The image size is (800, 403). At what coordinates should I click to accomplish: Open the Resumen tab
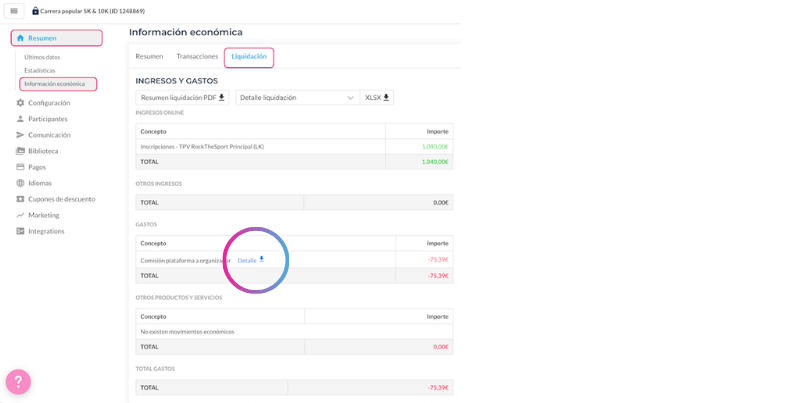[x=149, y=57]
